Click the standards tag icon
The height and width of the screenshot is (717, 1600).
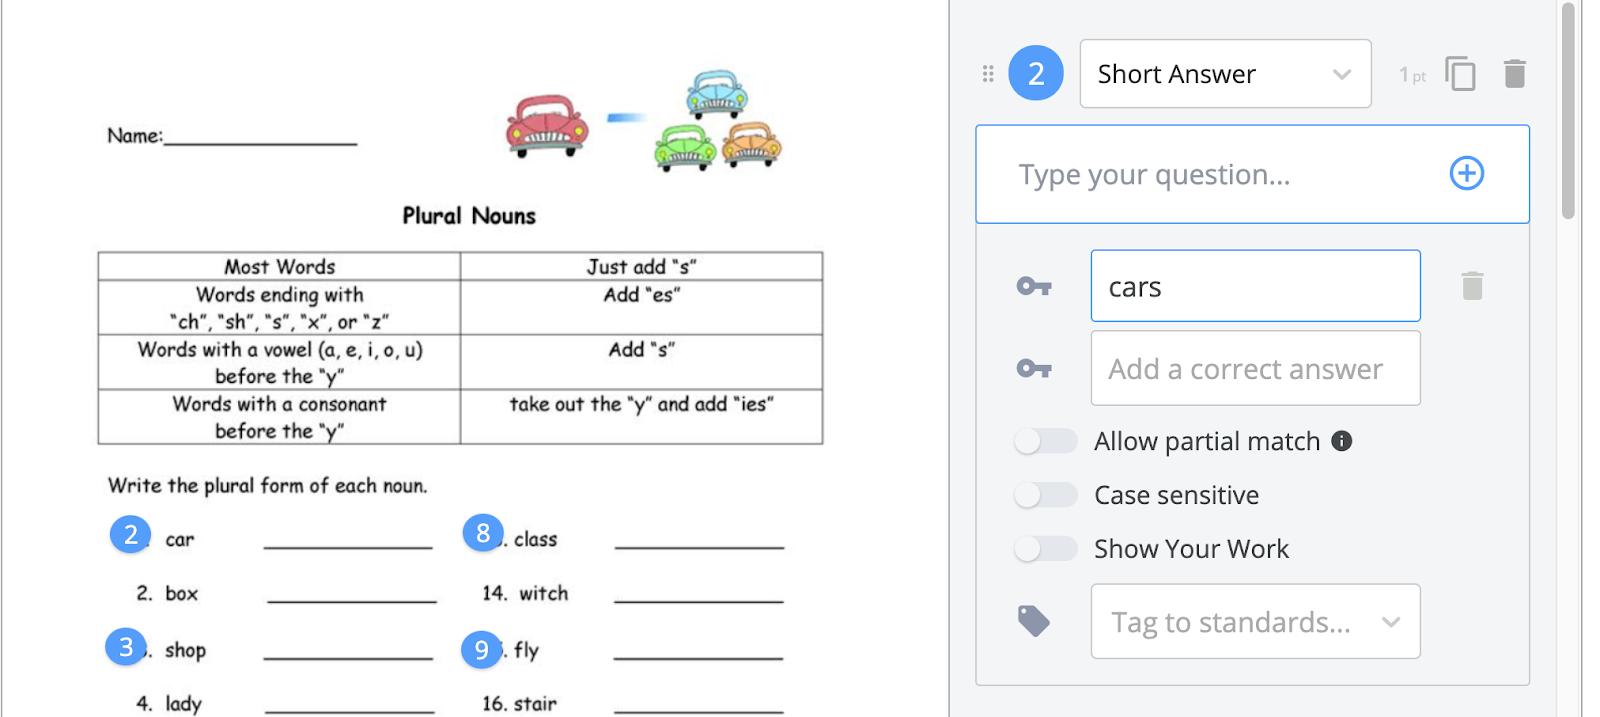pyautogui.click(x=1034, y=621)
